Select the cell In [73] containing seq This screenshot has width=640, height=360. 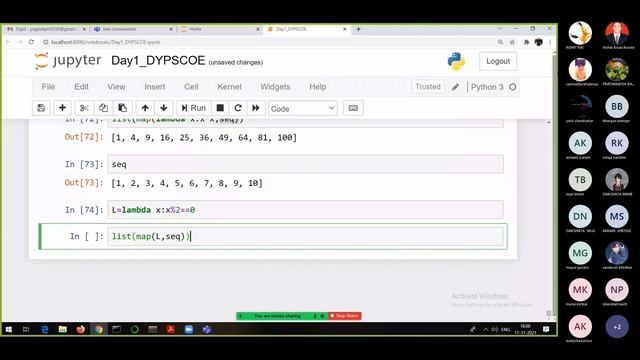(305, 164)
